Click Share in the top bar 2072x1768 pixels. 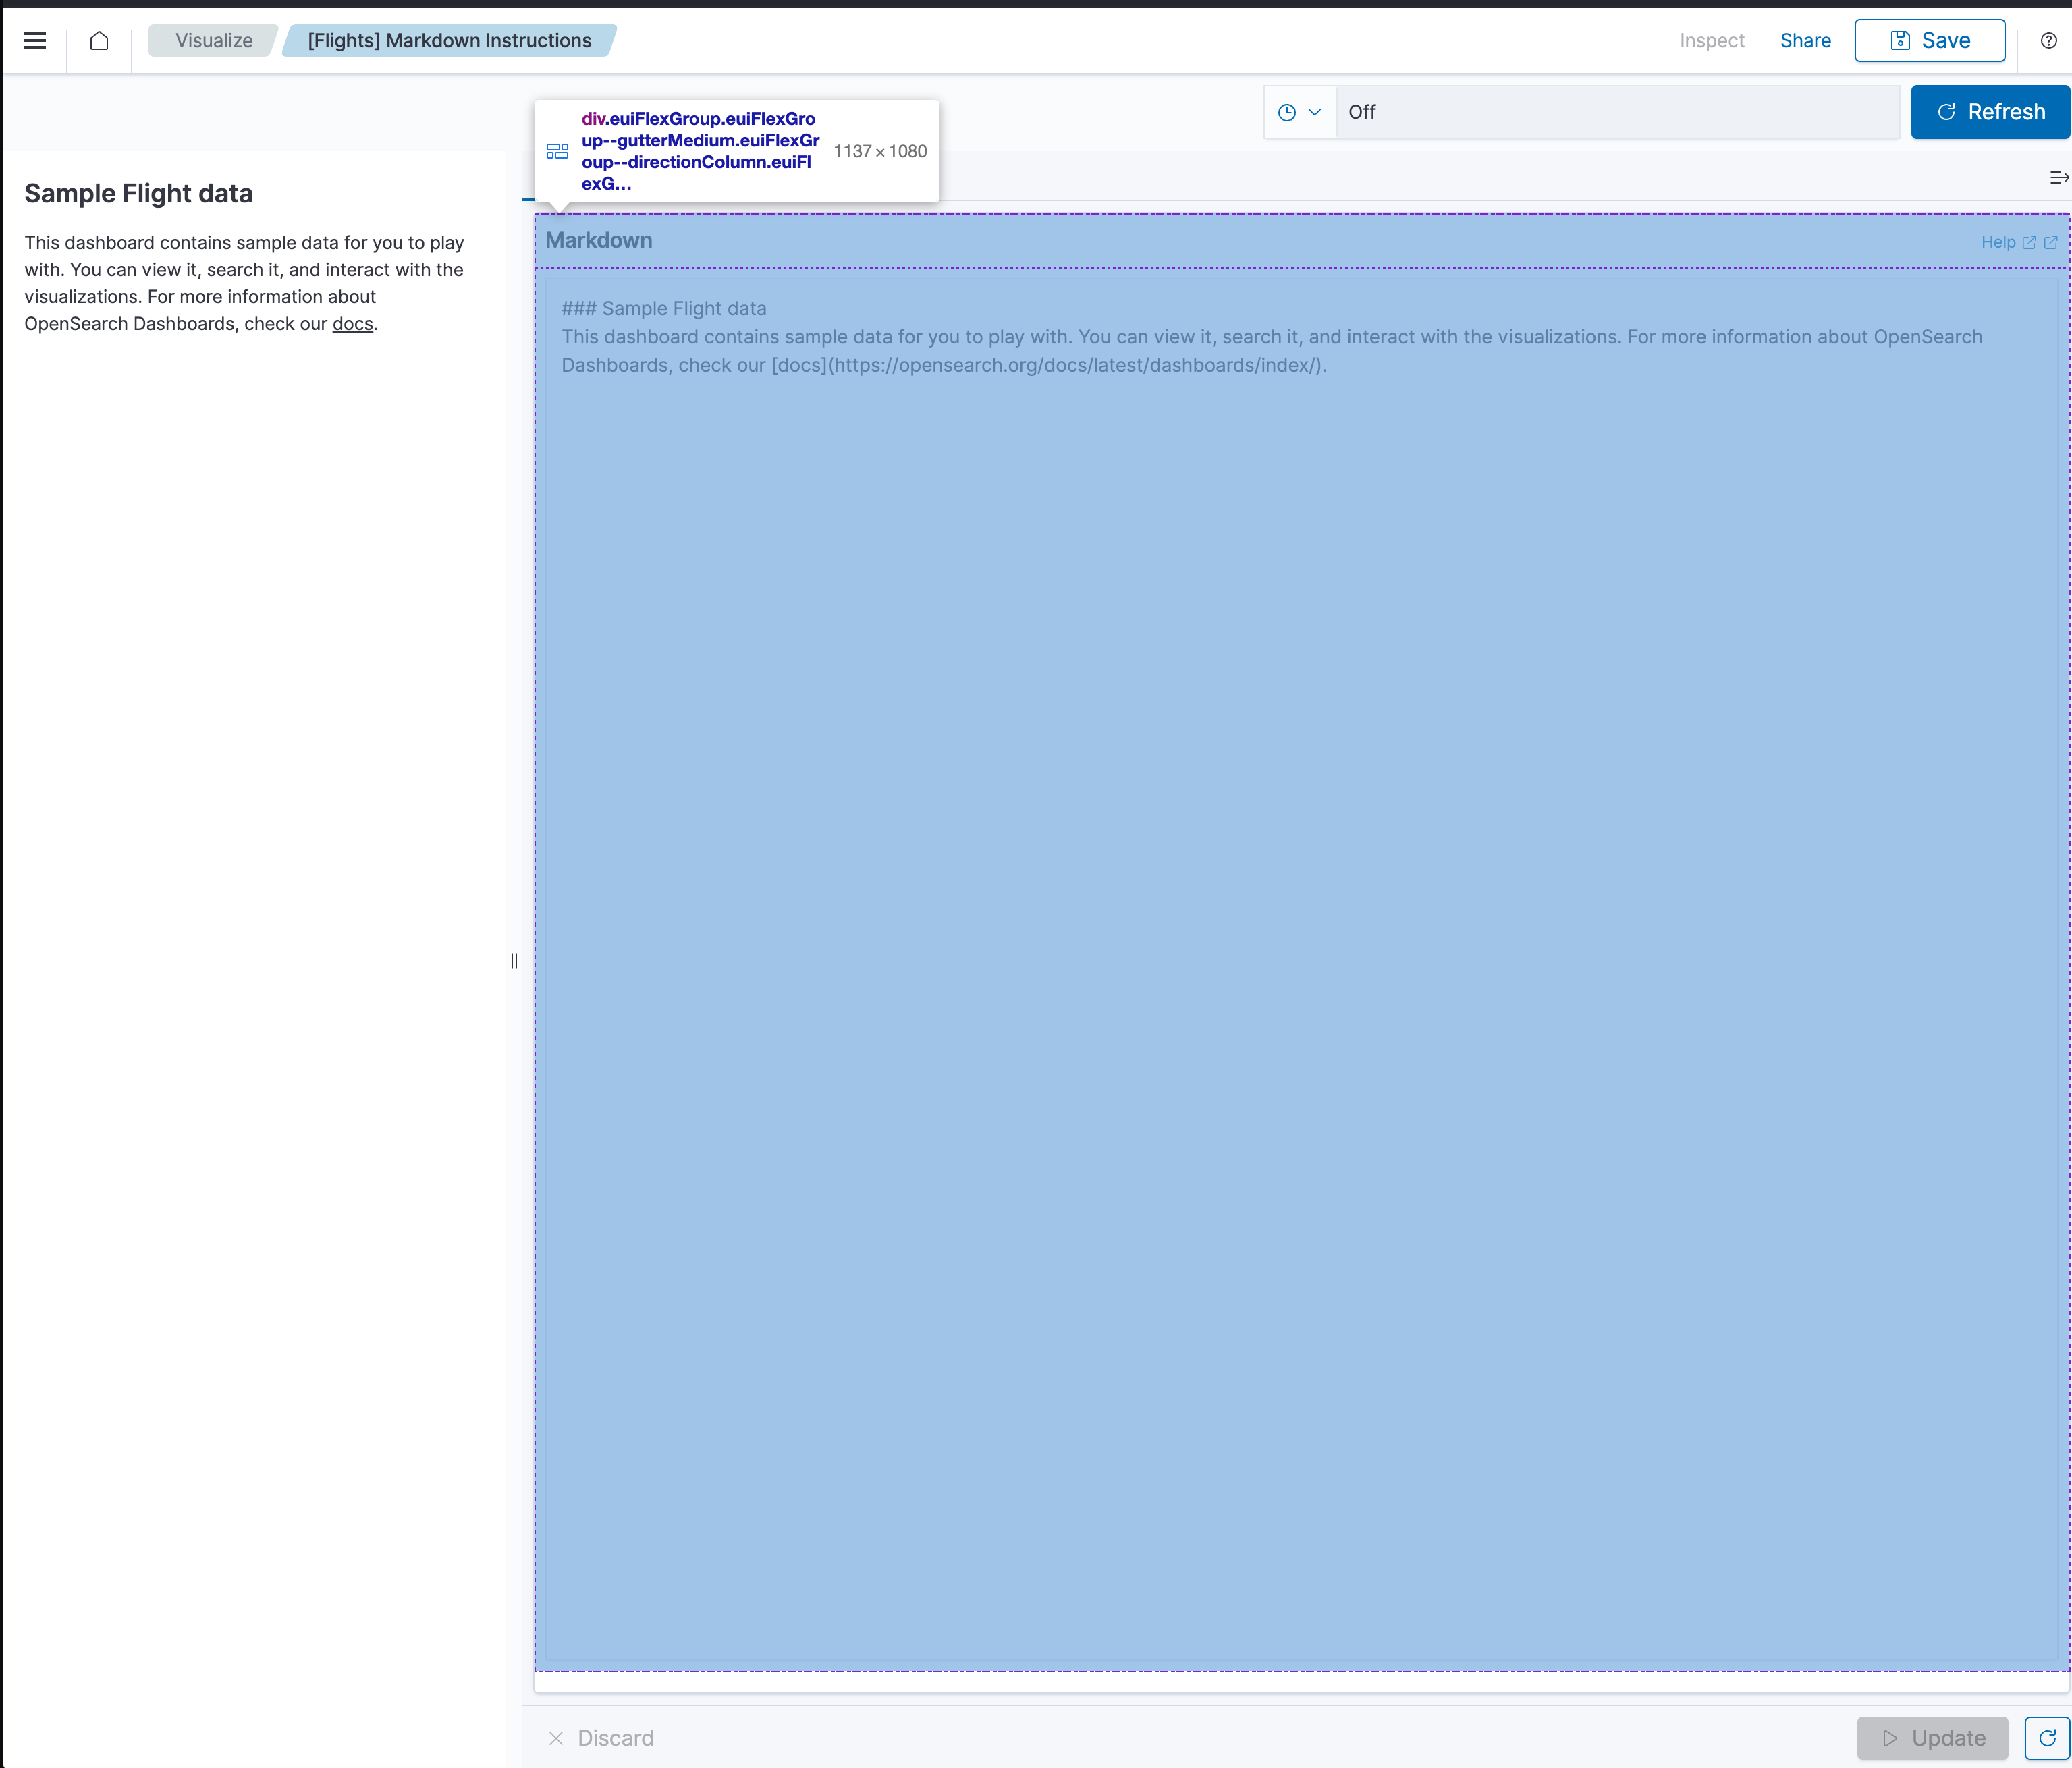(x=1805, y=41)
